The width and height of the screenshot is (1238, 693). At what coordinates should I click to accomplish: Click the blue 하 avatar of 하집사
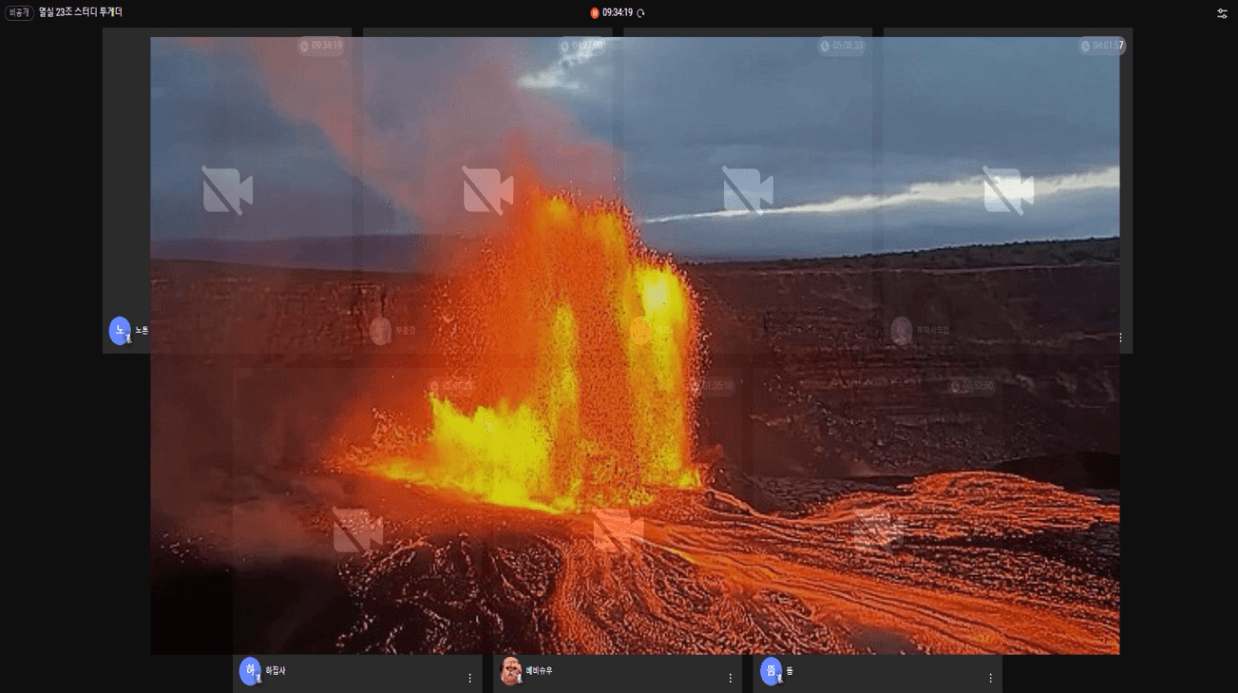point(250,671)
